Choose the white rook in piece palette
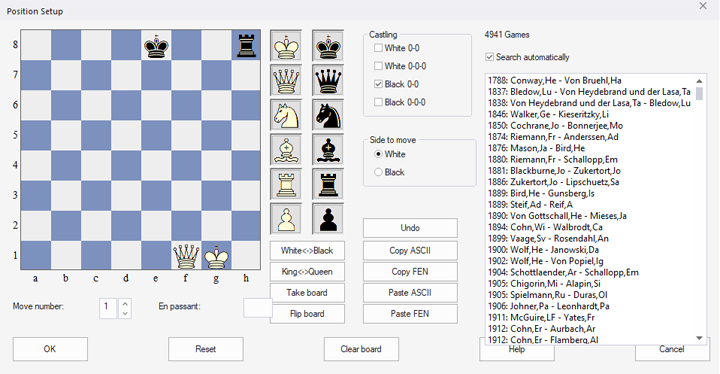Viewport: 720px width, 374px height. 286,185
